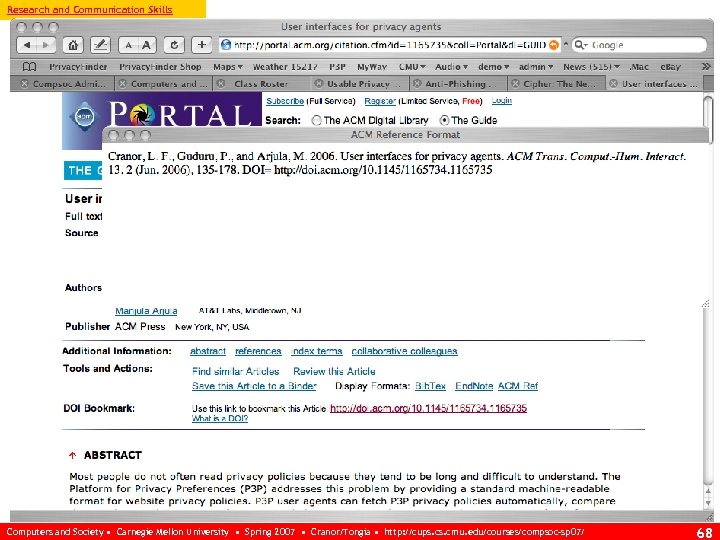The width and height of the screenshot is (720, 540).
Task: Decrease text size with small A button
Action: [x=128, y=45]
